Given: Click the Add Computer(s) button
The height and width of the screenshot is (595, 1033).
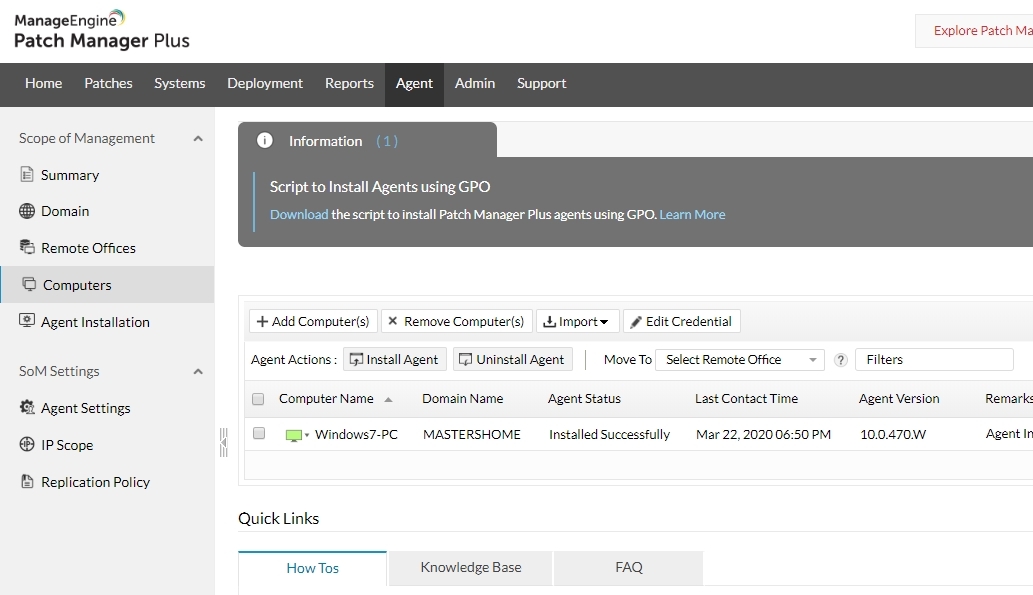Looking at the screenshot, I should tap(313, 322).
